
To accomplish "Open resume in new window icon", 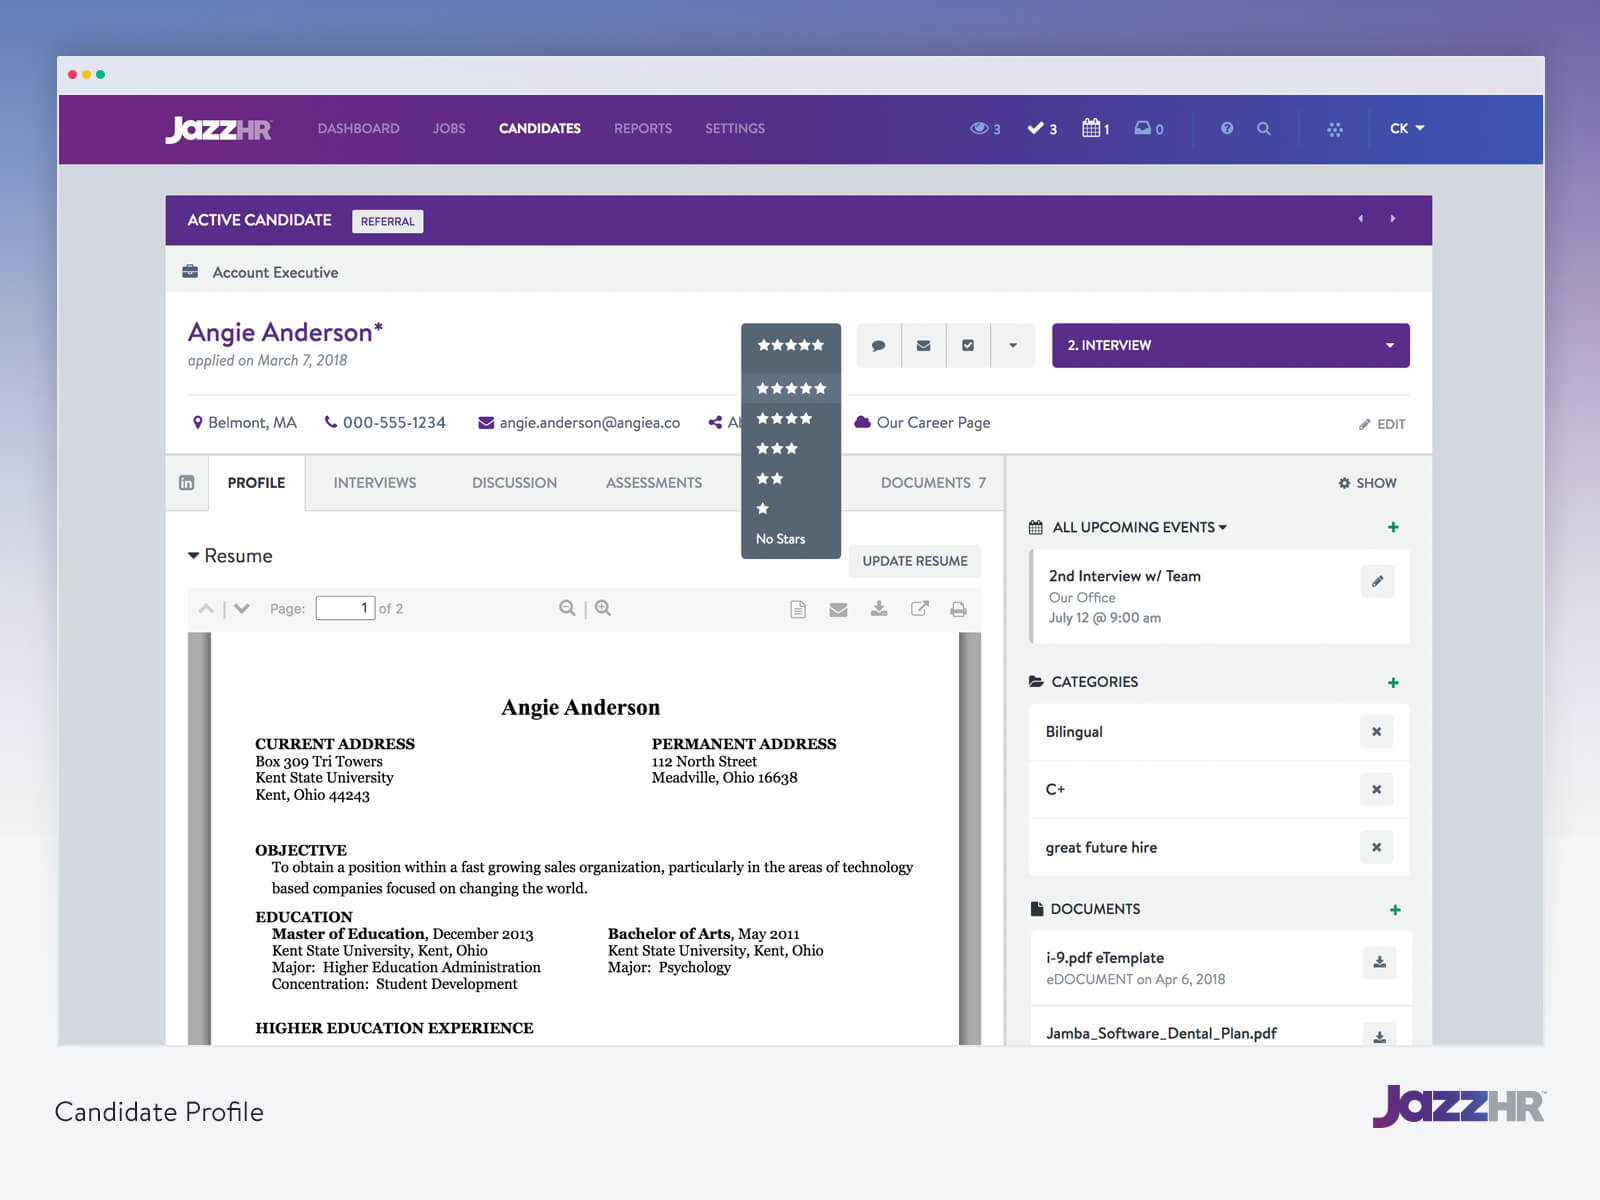I will click(x=919, y=609).
